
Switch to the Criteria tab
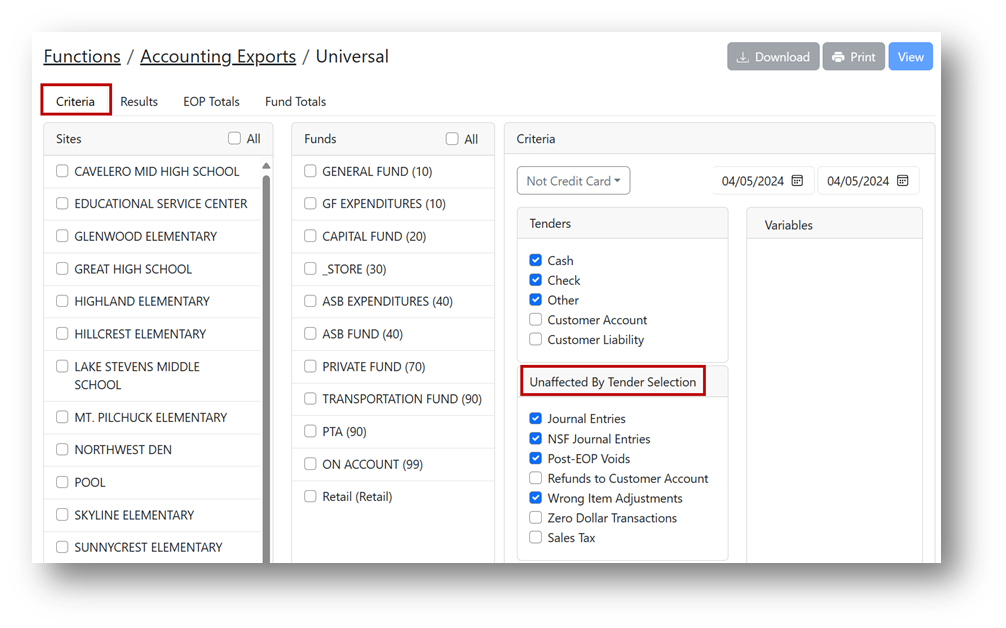point(76,101)
